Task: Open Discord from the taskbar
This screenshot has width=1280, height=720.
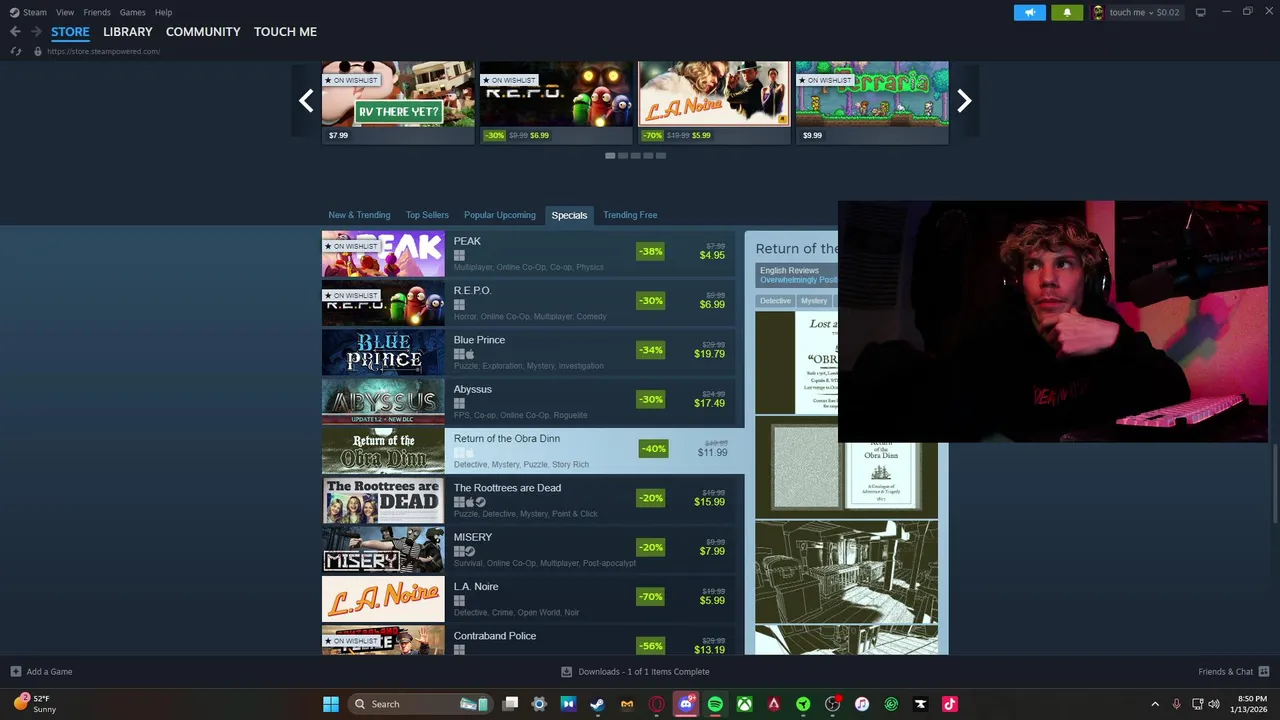Action: (x=686, y=704)
